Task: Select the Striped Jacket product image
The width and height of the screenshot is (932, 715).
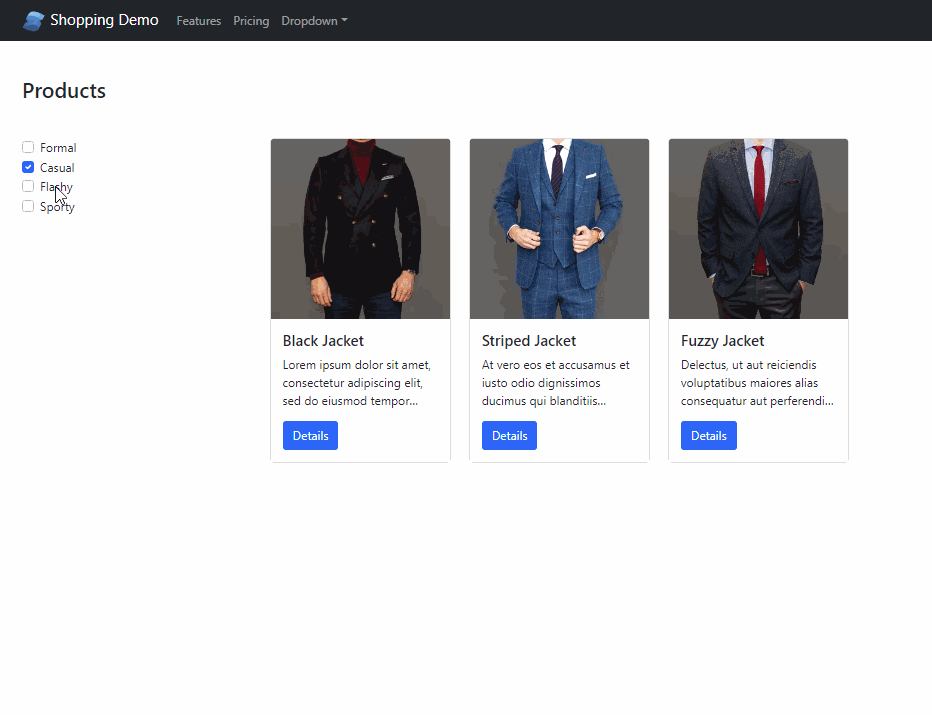Action: click(x=559, y=229)
